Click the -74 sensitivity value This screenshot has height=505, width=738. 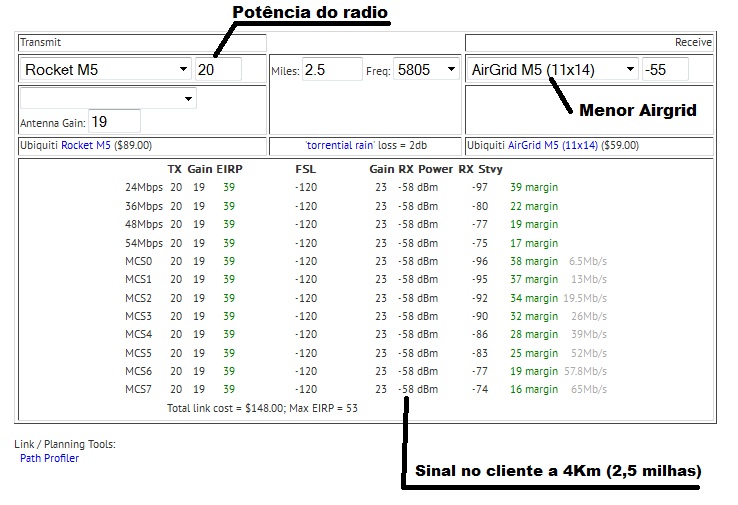click(x=480, y=389)
